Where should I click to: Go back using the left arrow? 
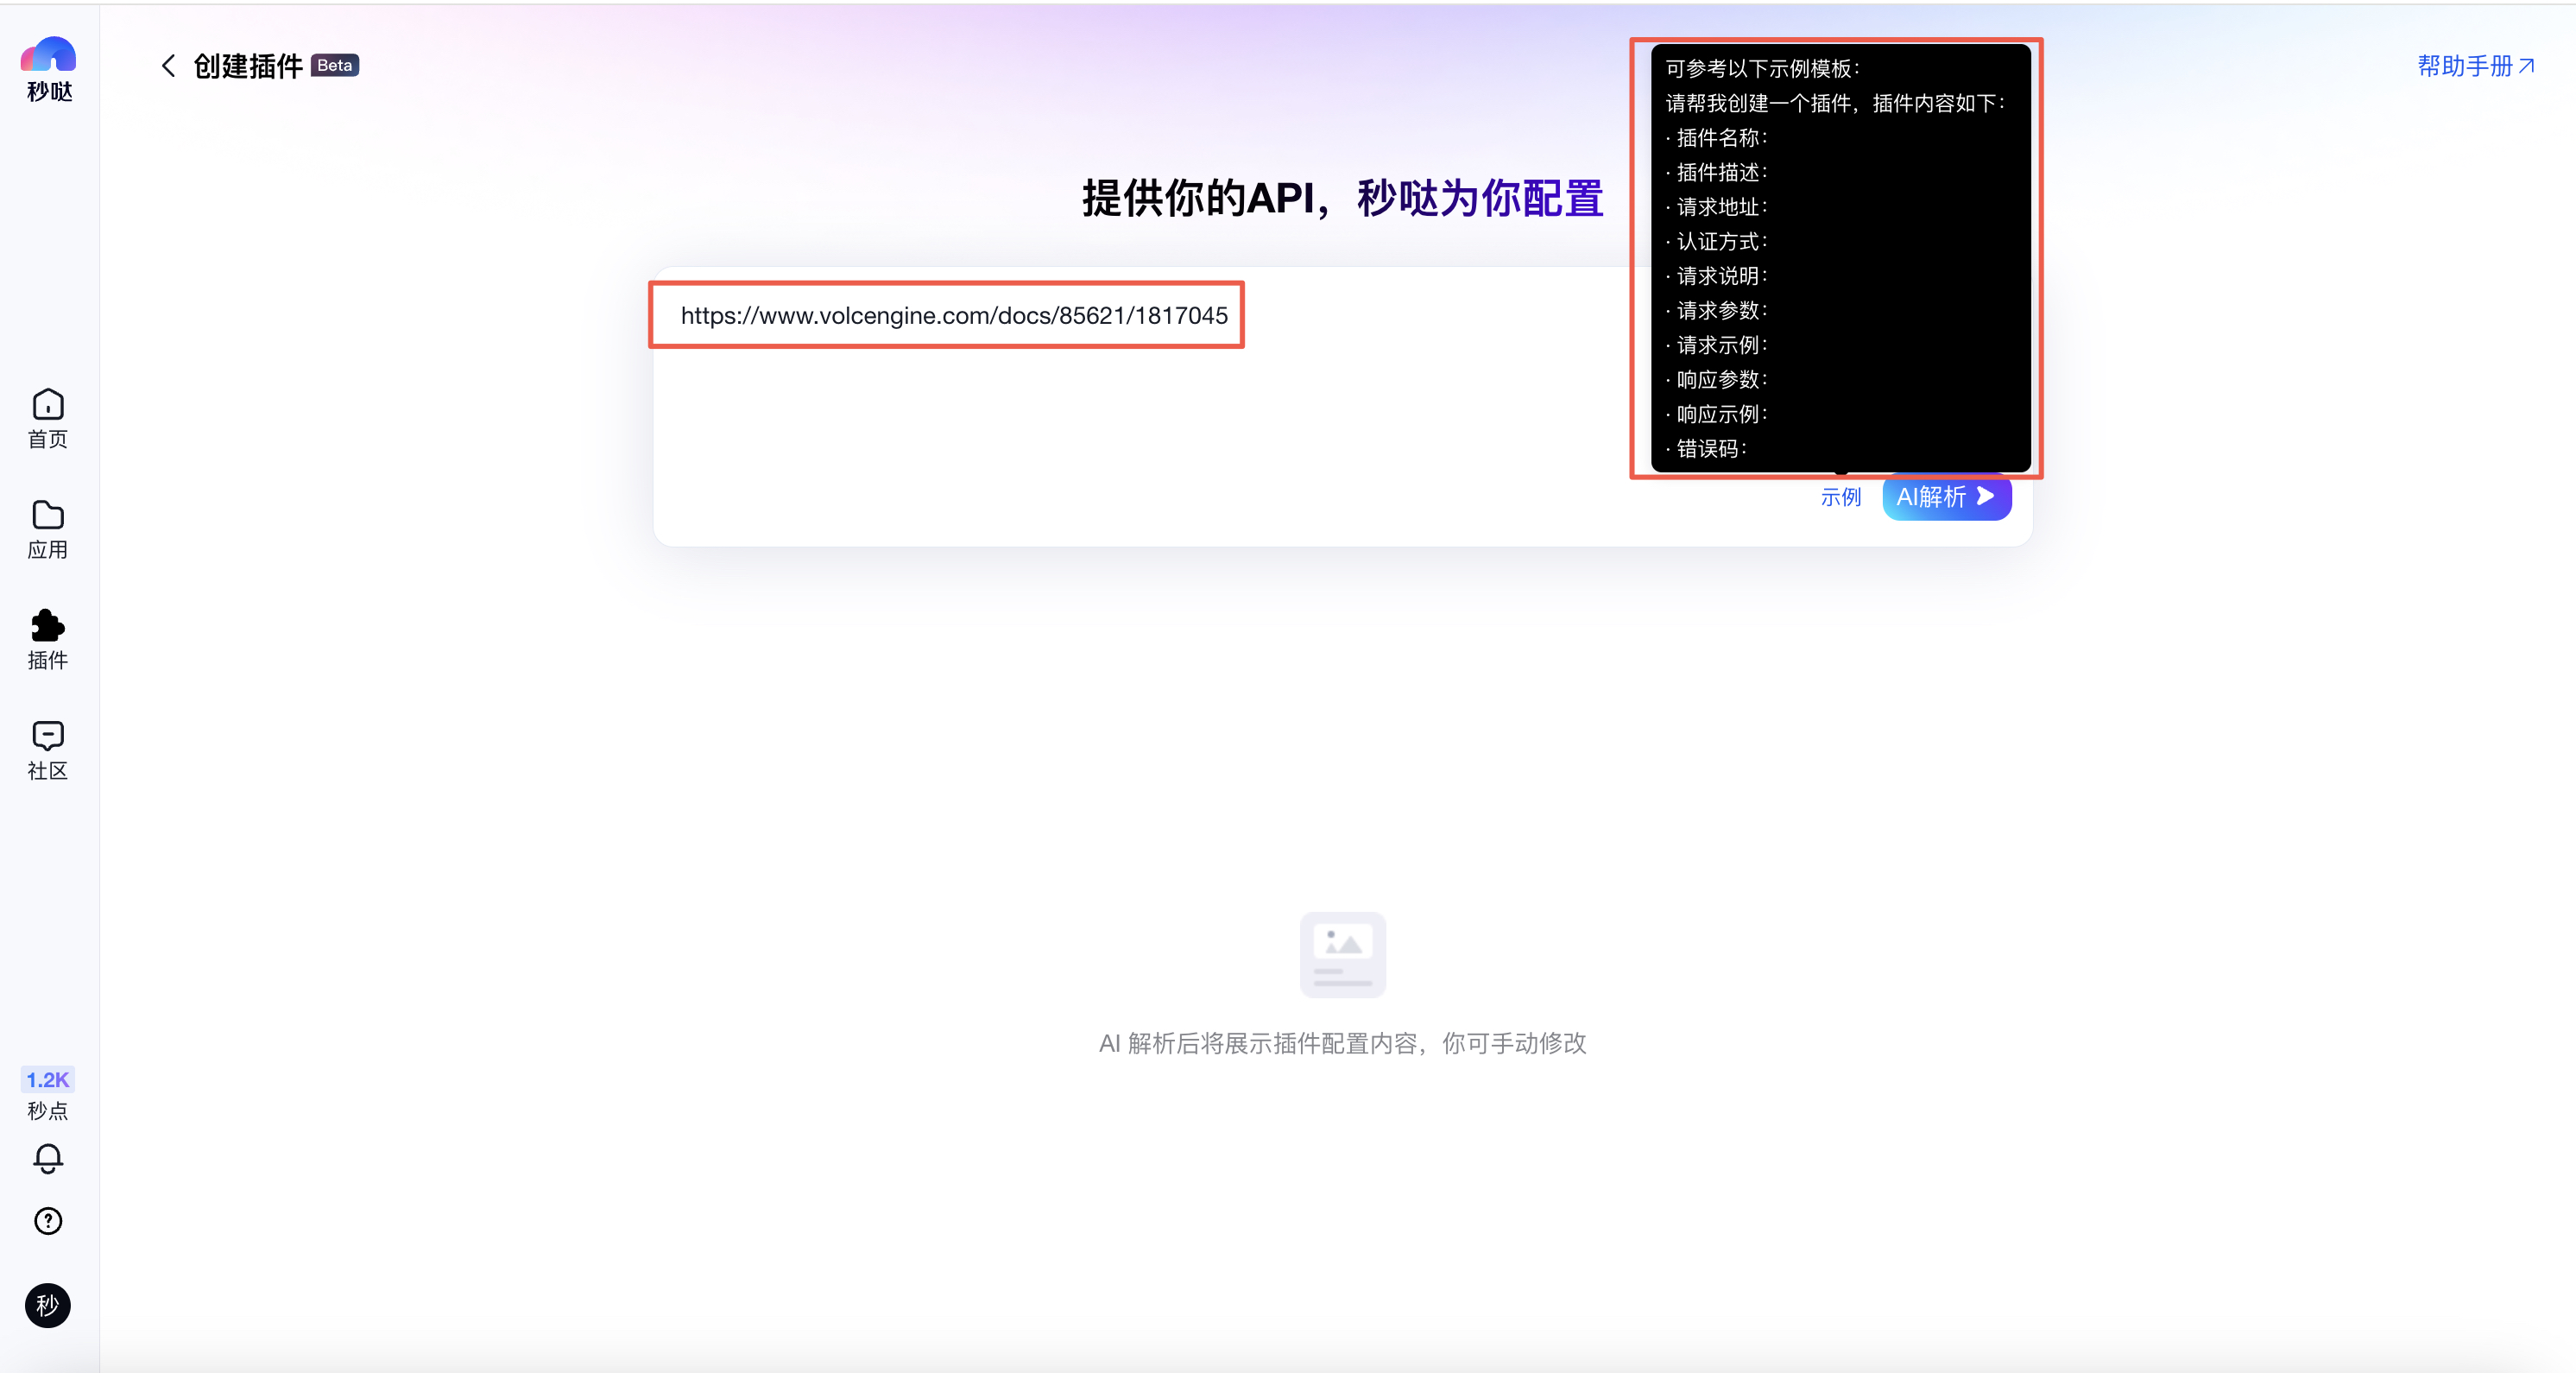168,66
